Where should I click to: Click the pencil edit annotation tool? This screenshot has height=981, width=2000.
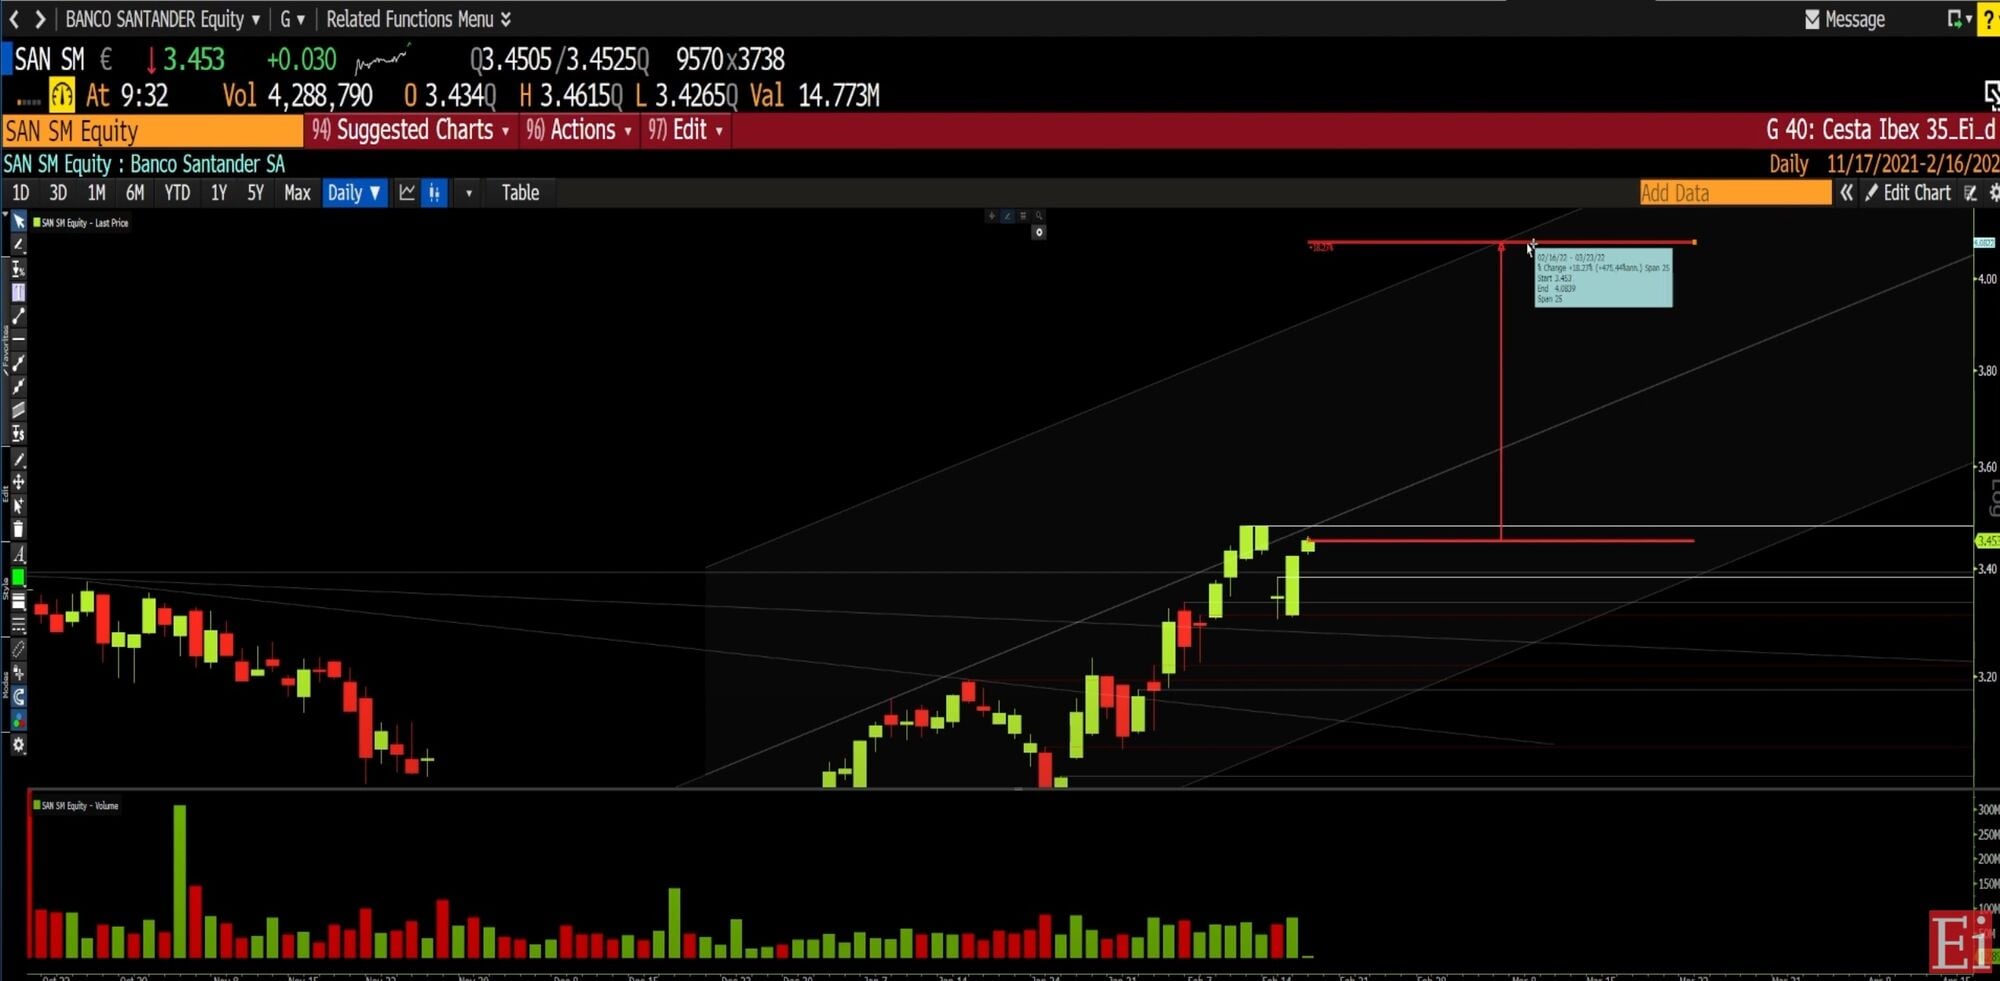(x=18, y=459)
